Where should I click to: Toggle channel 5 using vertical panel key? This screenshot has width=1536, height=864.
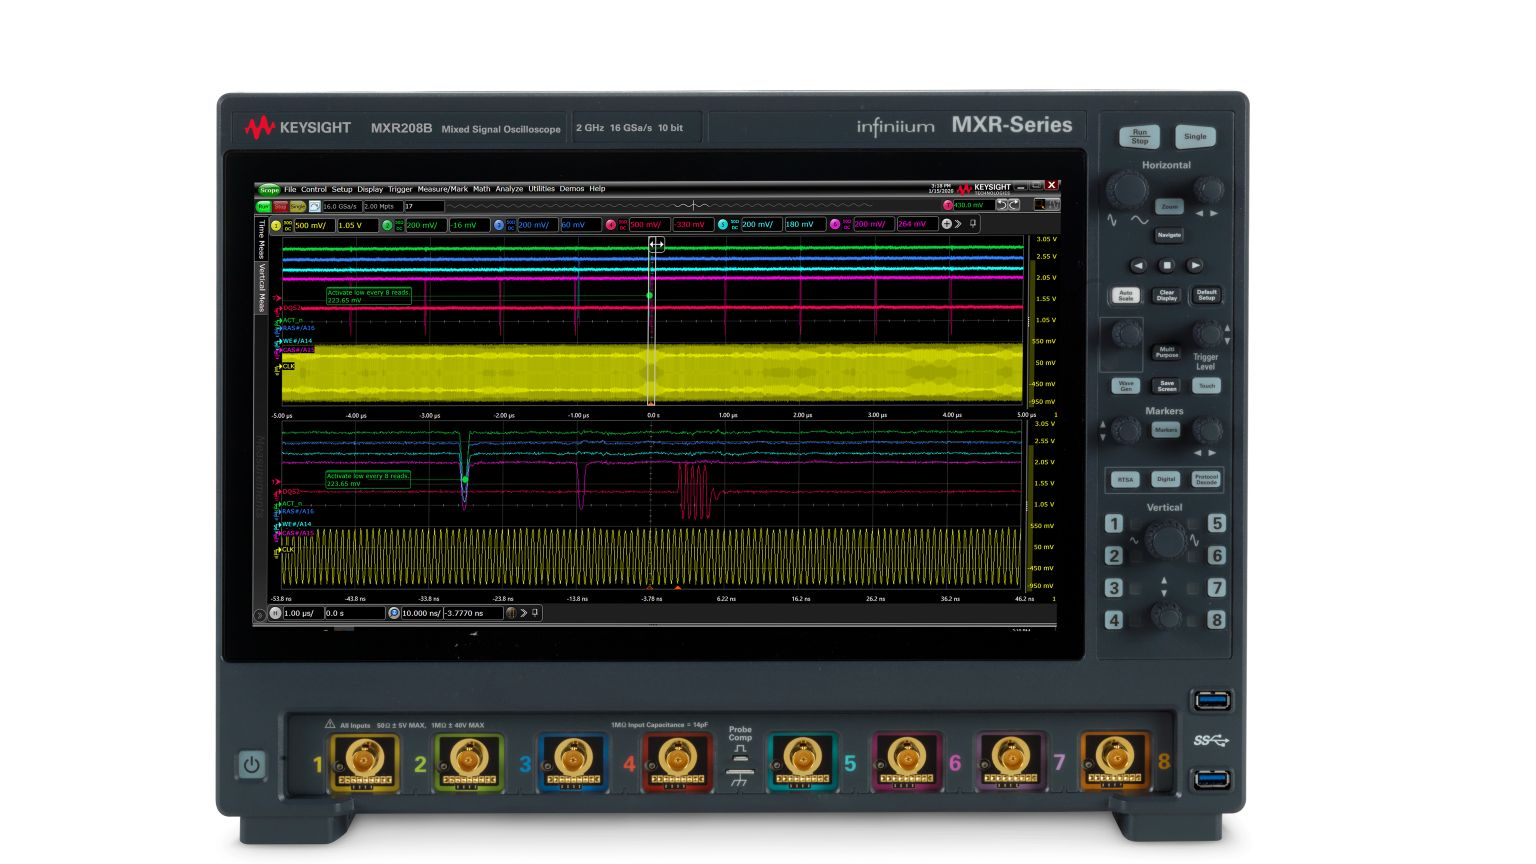pos(1216,524)
